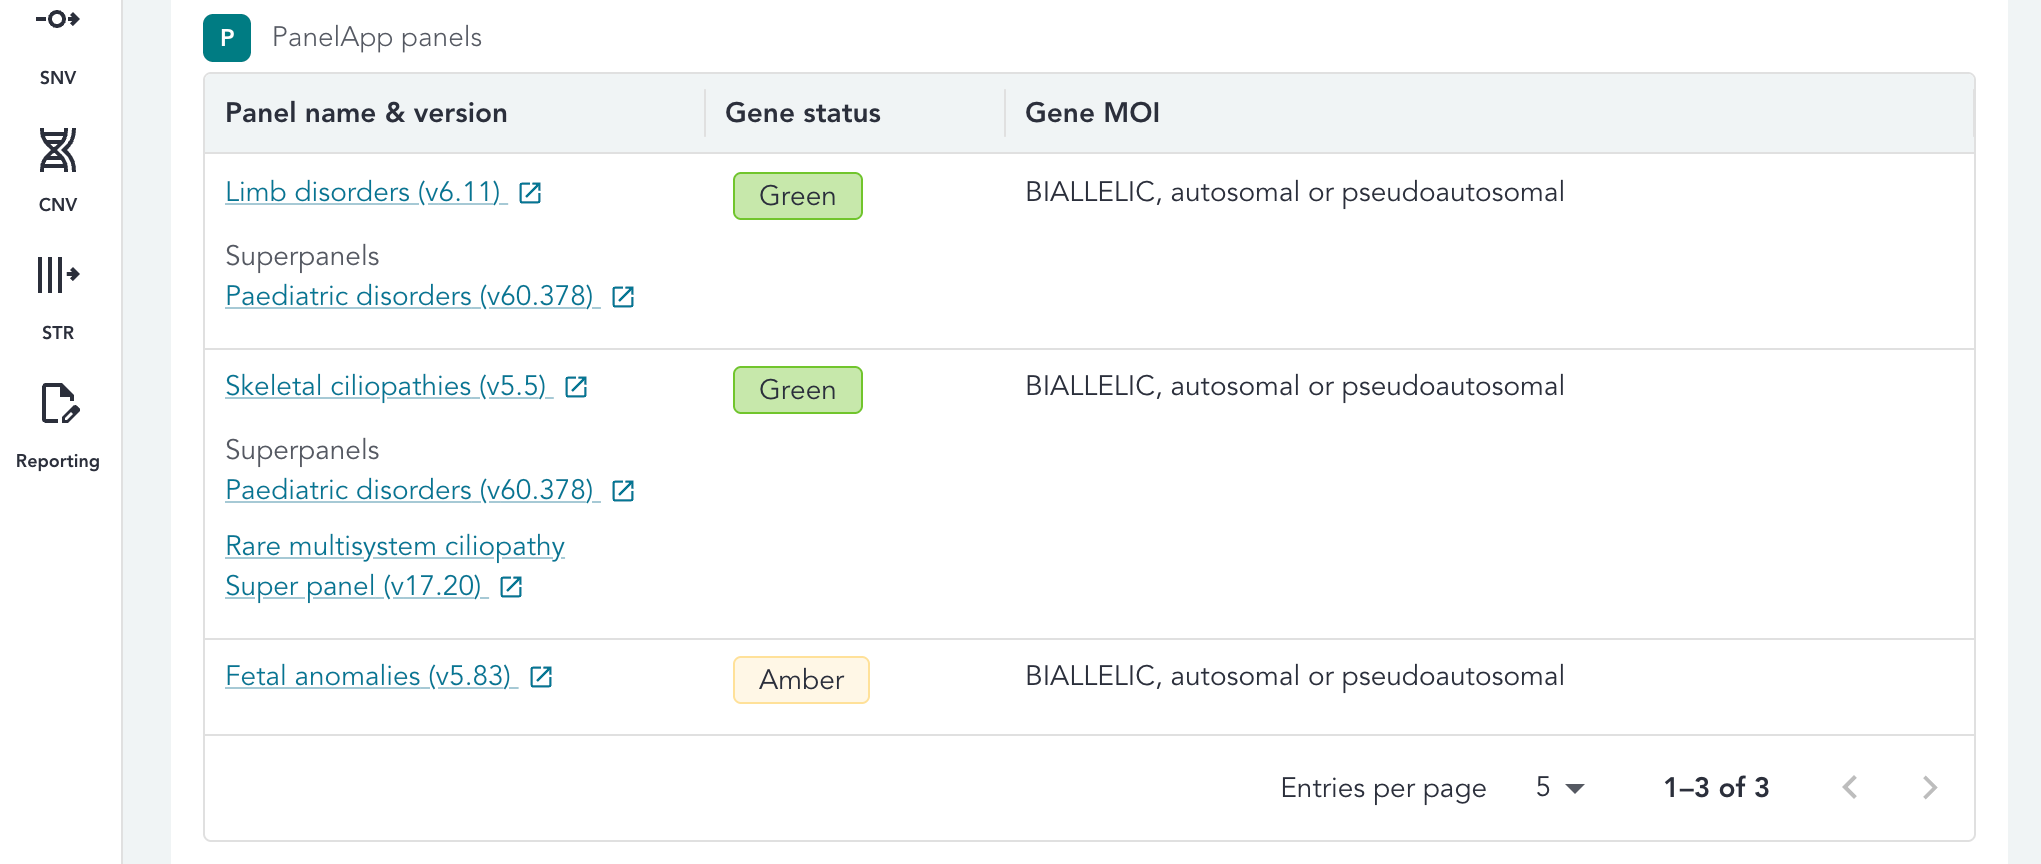Viewport: 2041px width, 864px height.
Task: Go to previous page of panels
Action: 1850,788
